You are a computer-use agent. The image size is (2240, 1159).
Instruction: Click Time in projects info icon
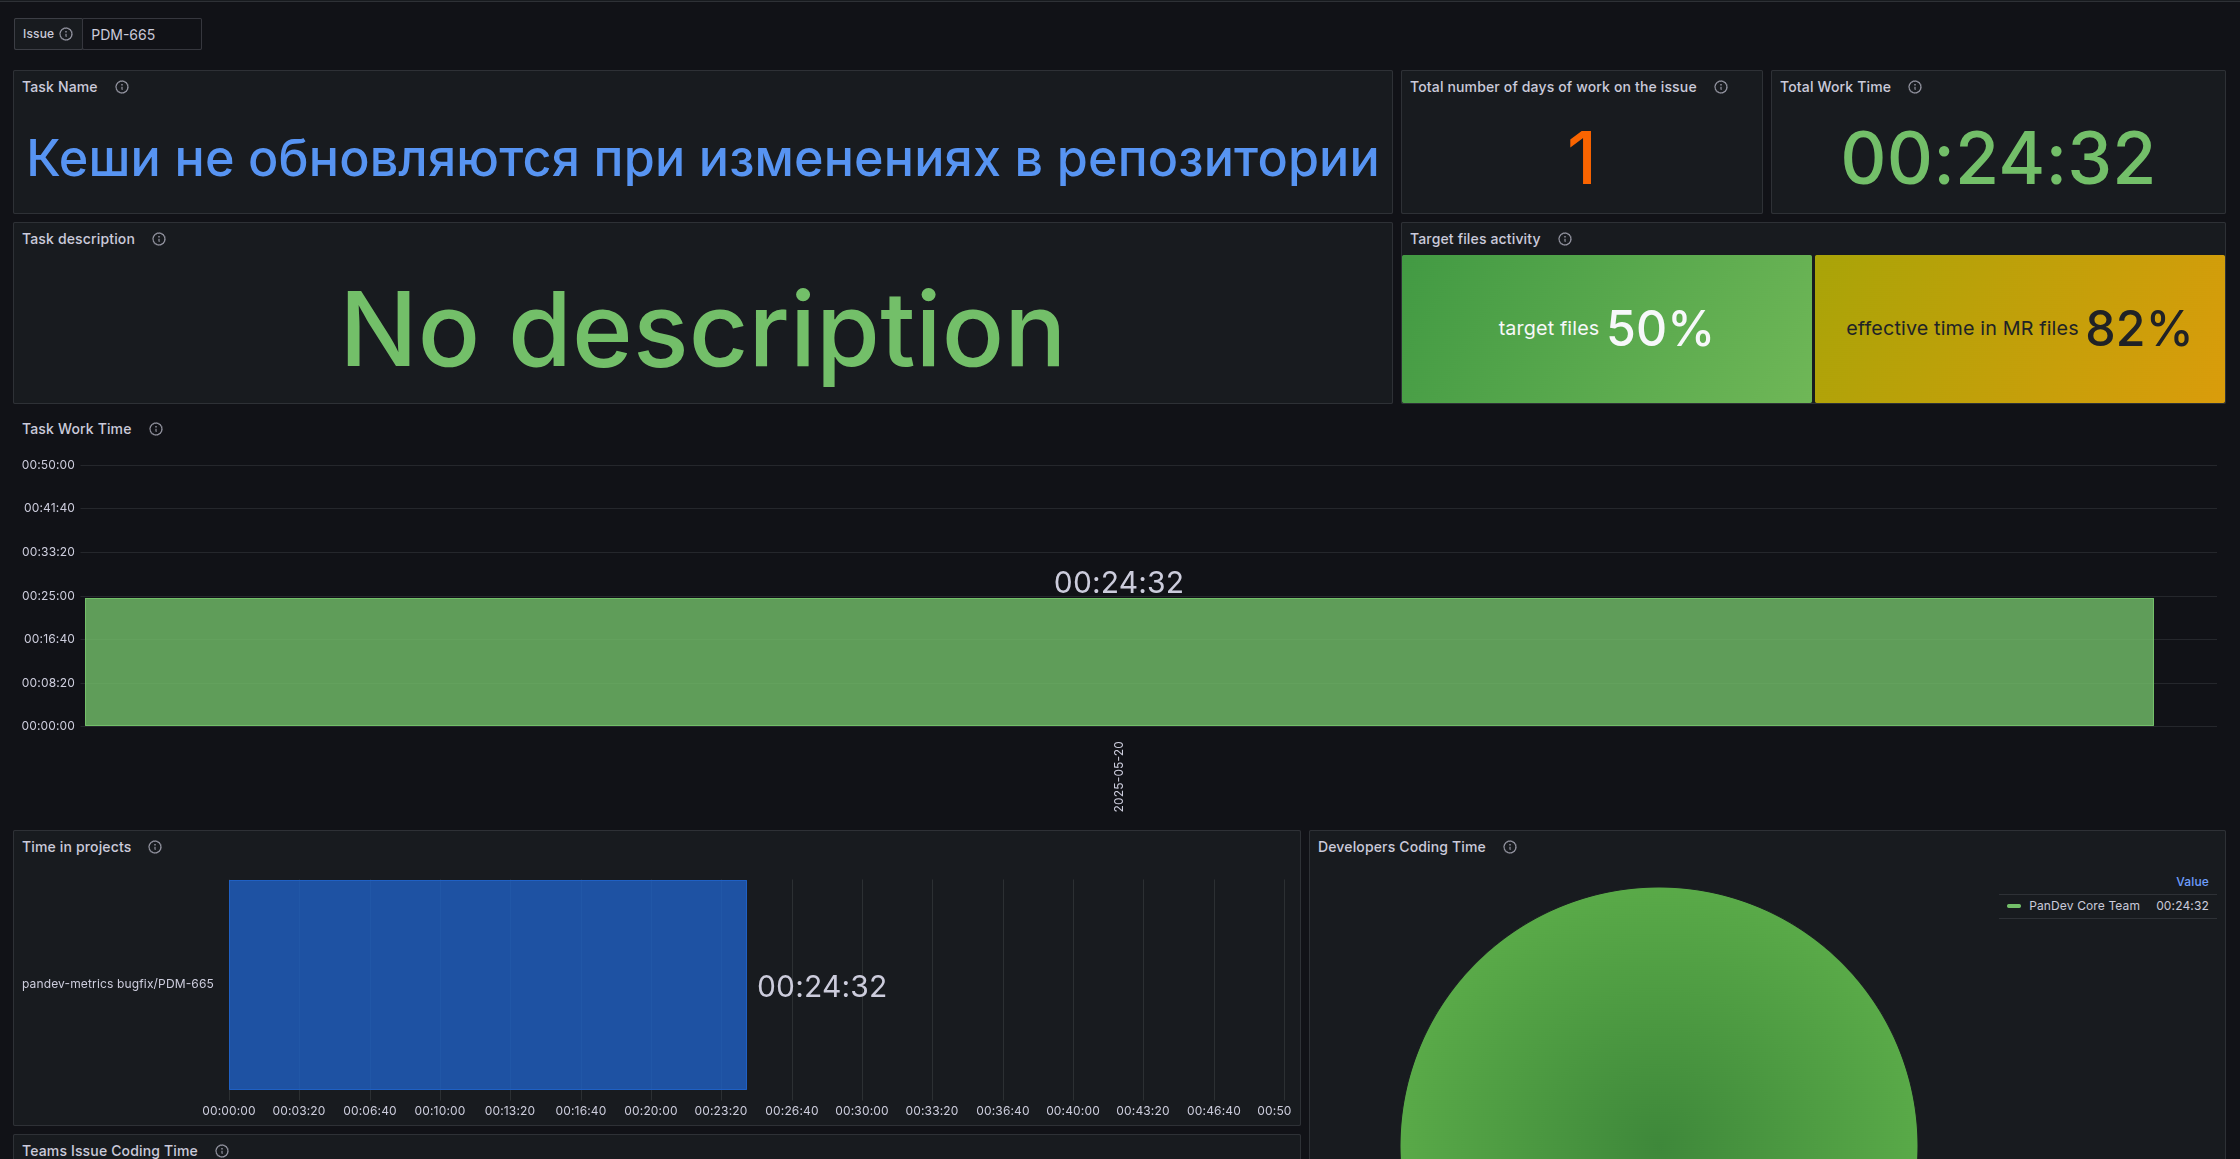(155, 847)
